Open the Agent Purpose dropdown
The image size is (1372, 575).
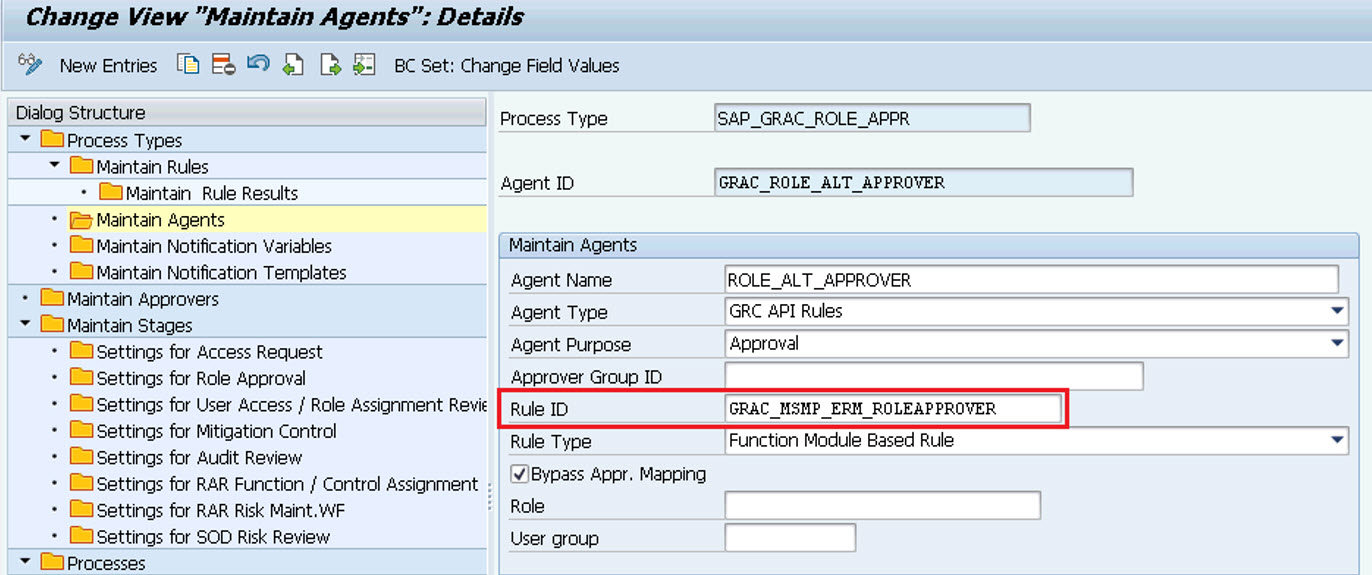click(x=1338, y=344)
